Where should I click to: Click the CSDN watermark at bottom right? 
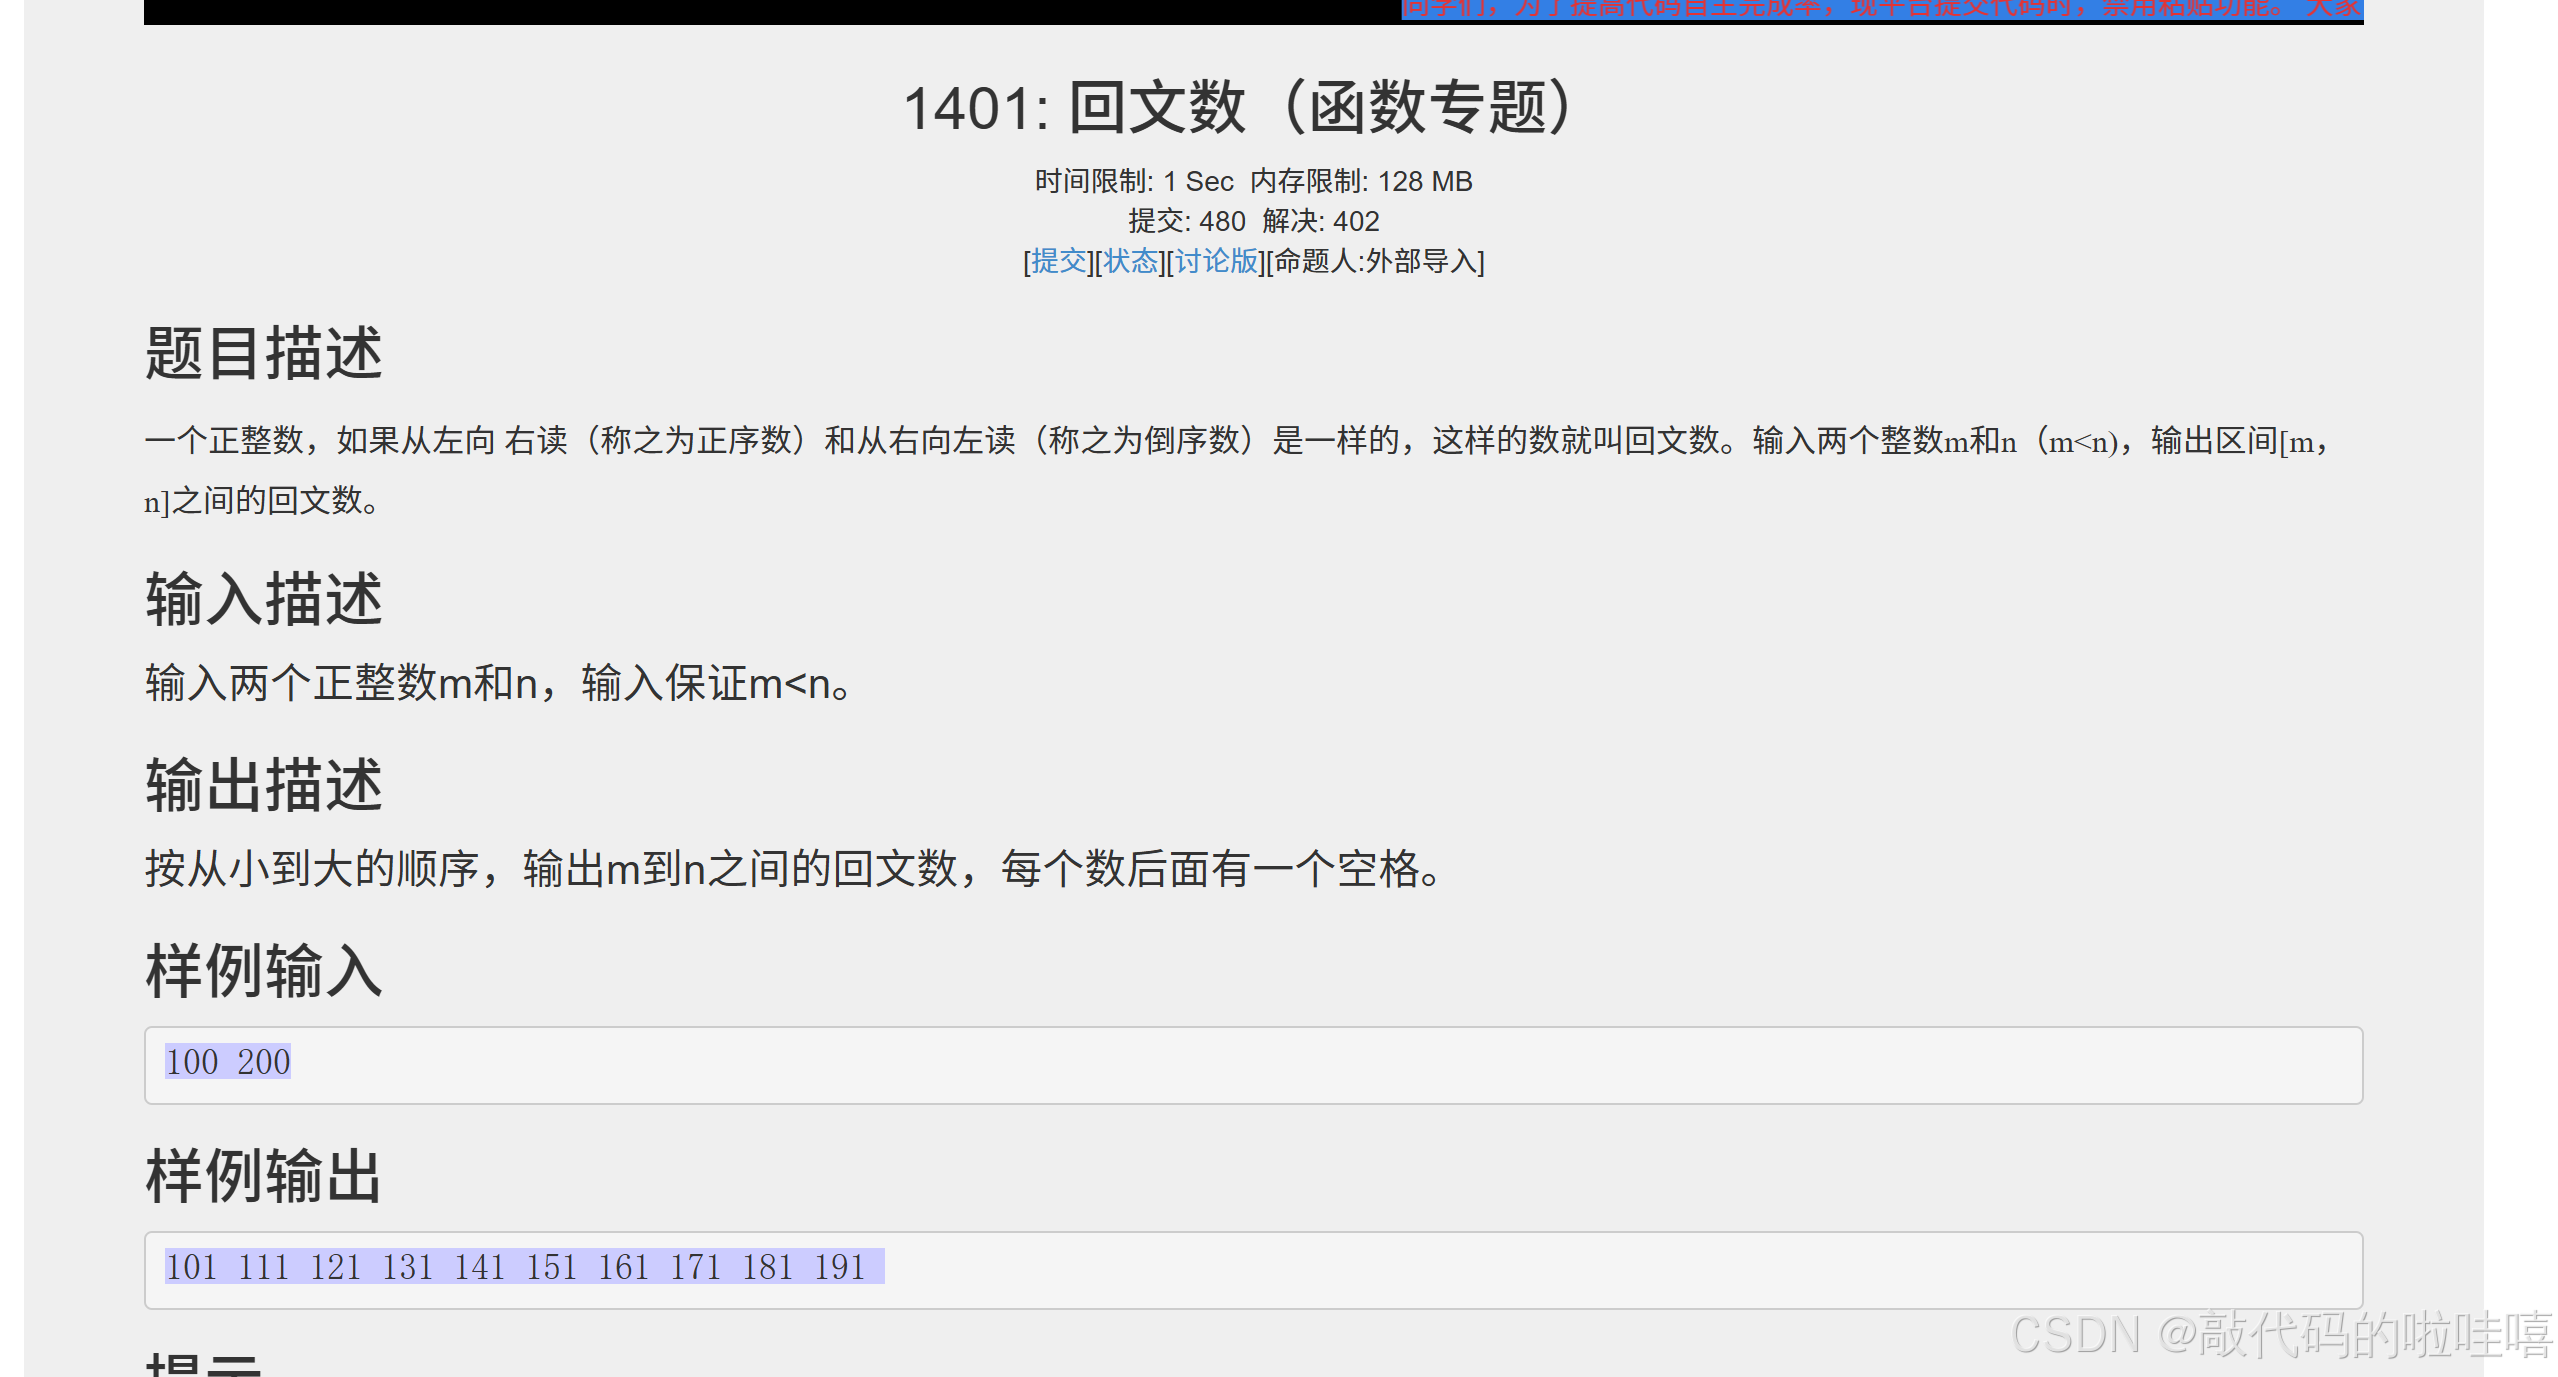2280,1336
